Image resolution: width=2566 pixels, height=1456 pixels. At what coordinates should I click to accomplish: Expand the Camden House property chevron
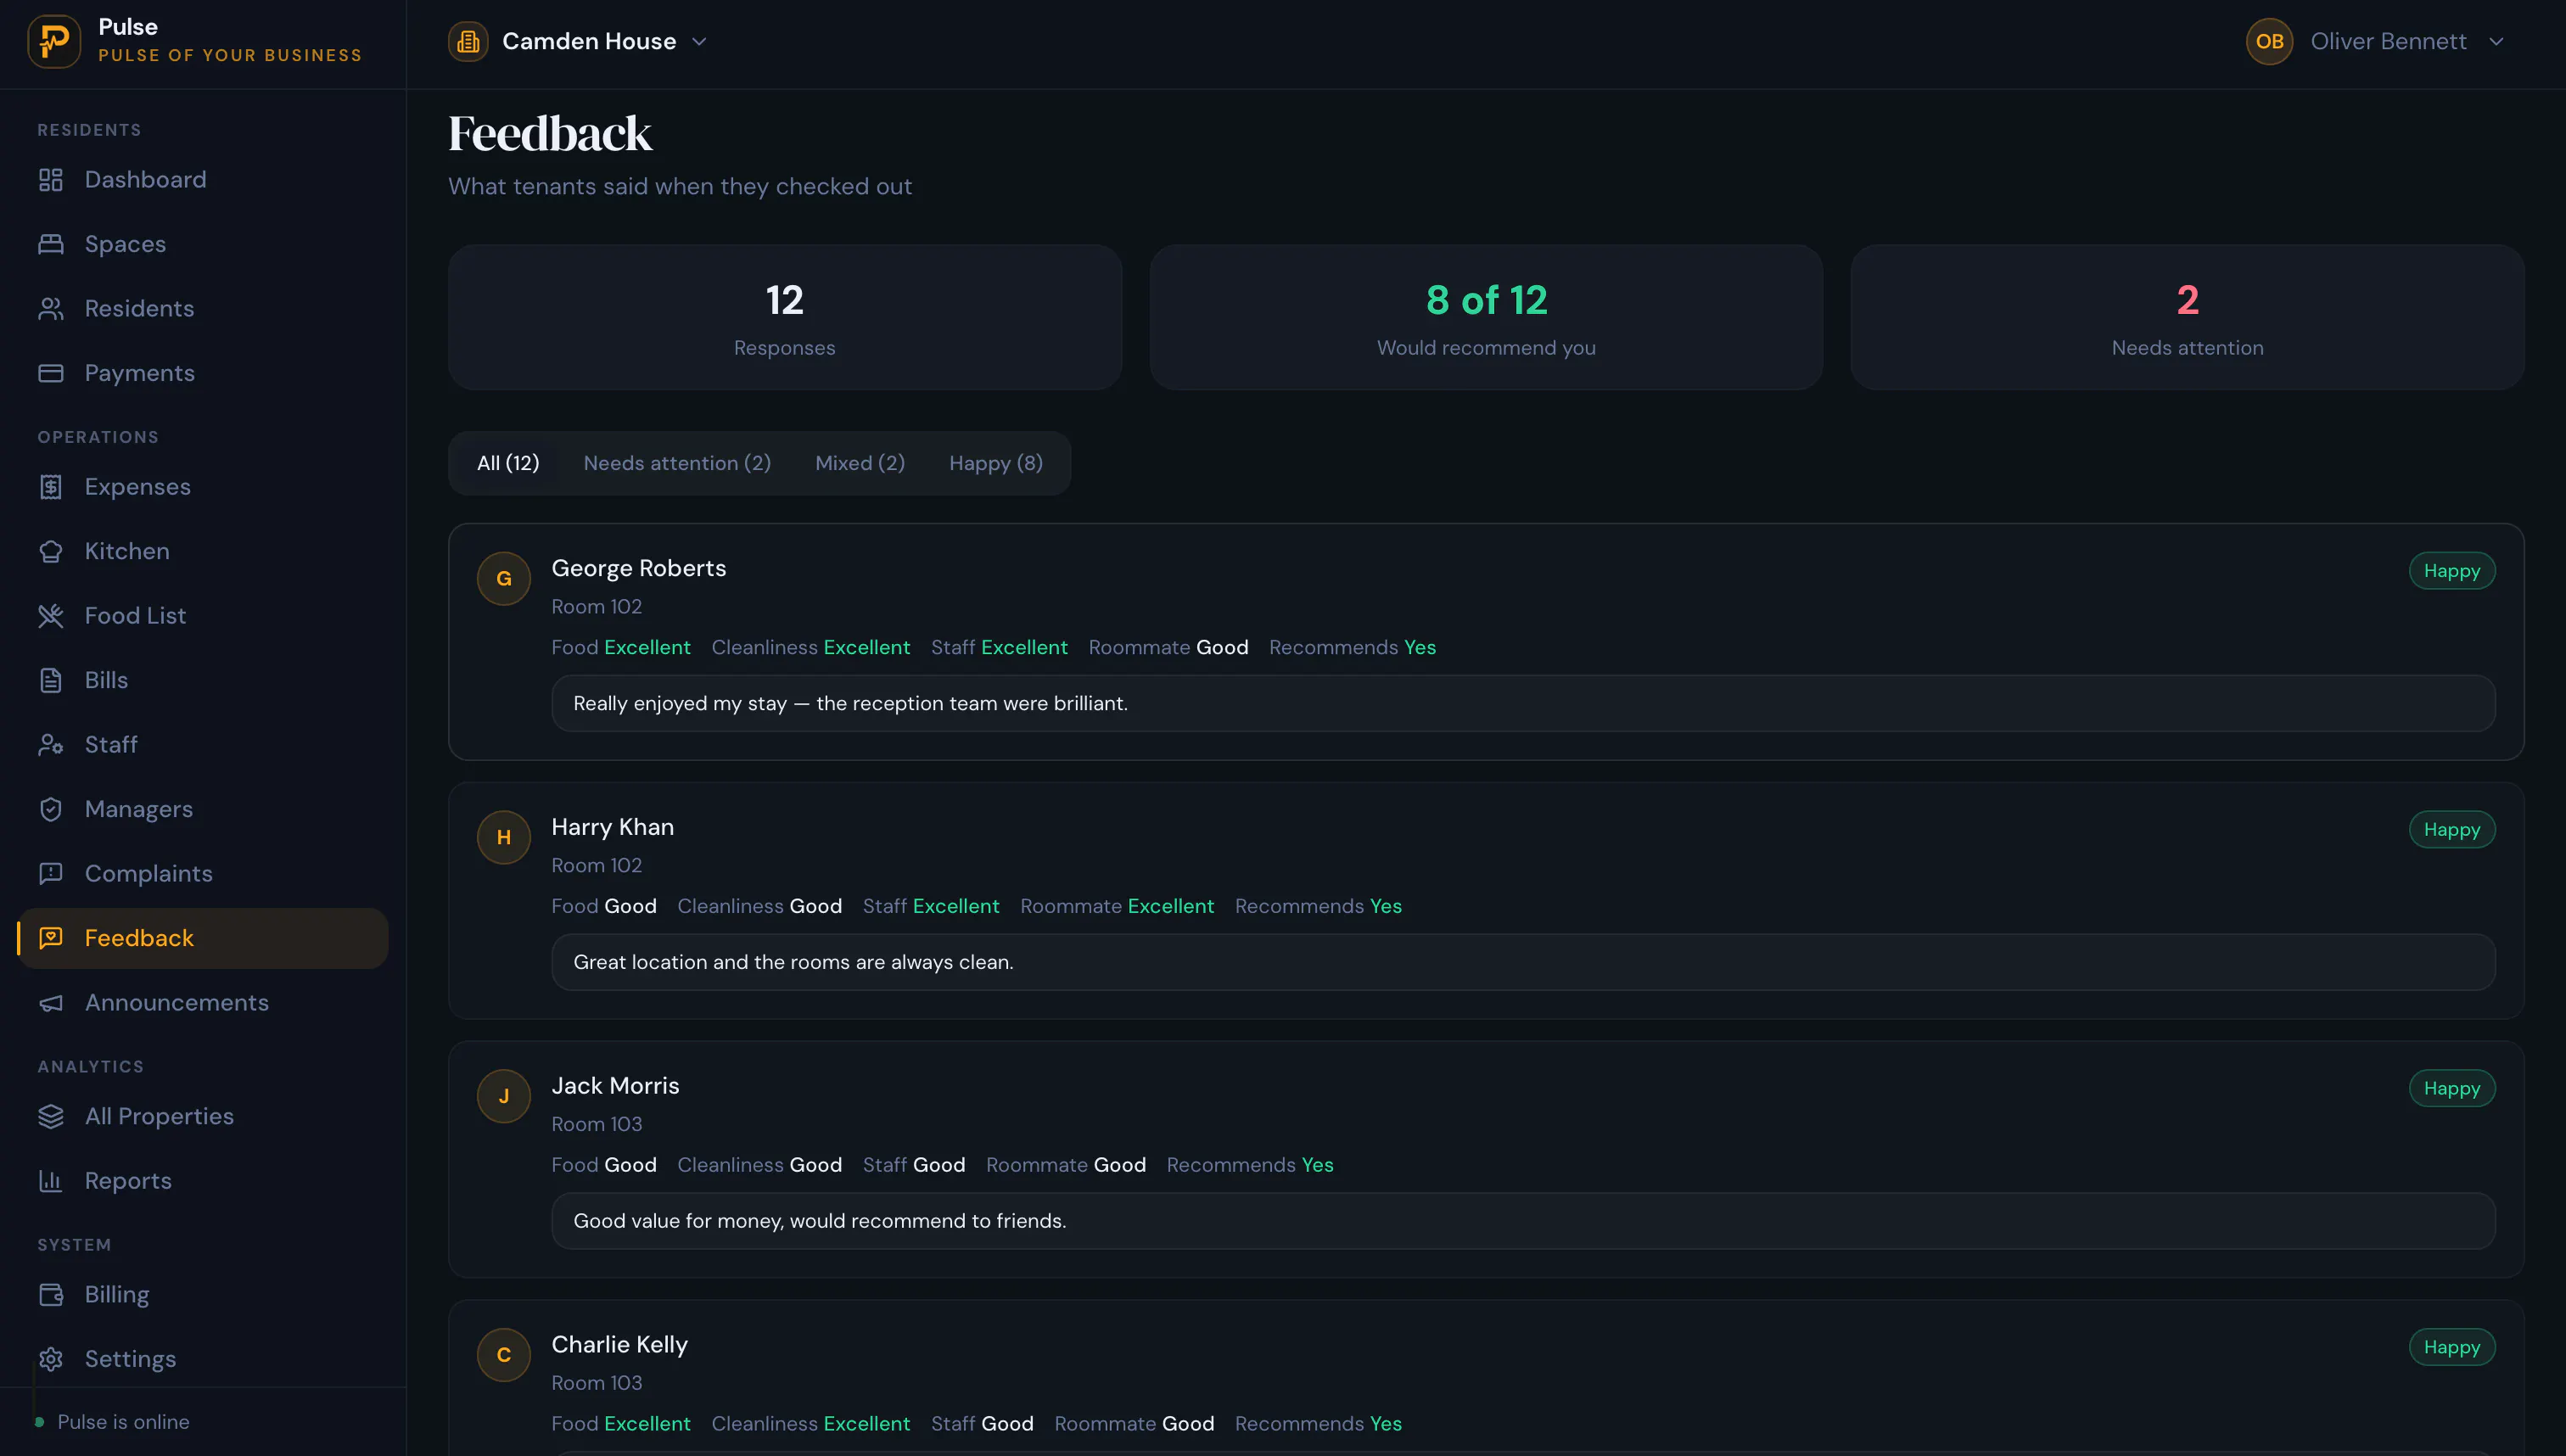[699, 42]
